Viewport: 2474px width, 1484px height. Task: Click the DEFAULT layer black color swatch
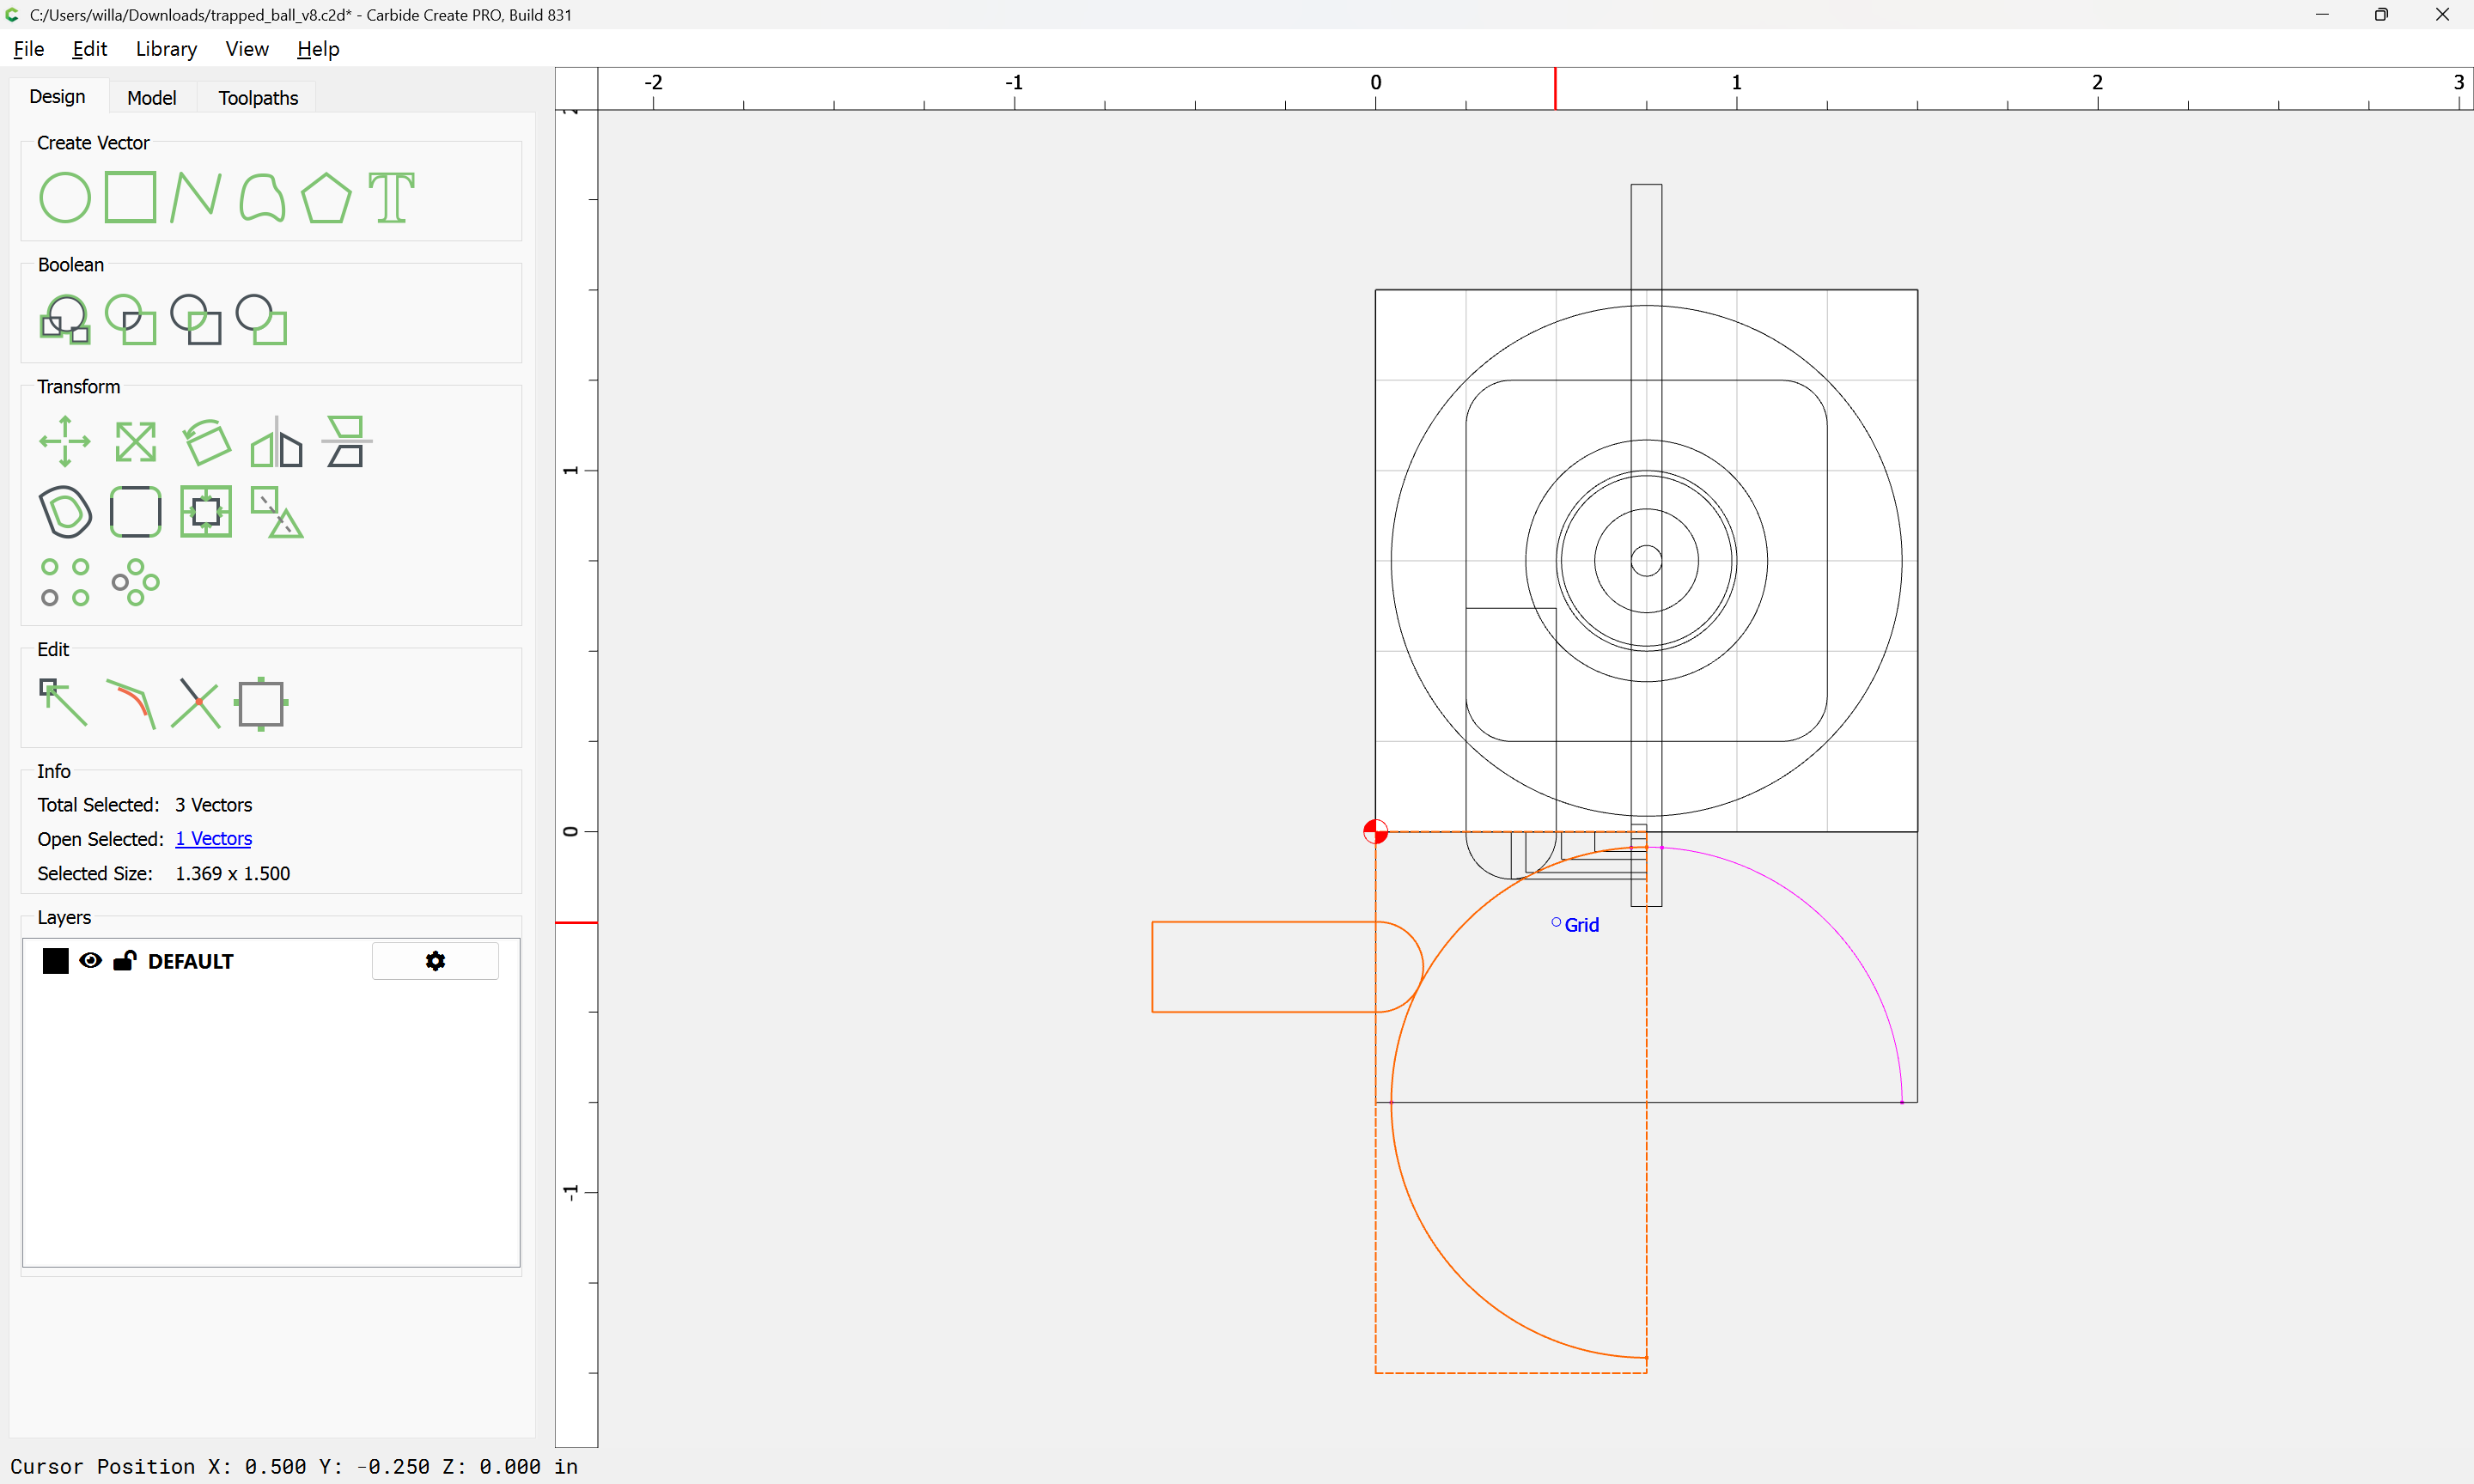pyautogui.click(x=56, y=961)
